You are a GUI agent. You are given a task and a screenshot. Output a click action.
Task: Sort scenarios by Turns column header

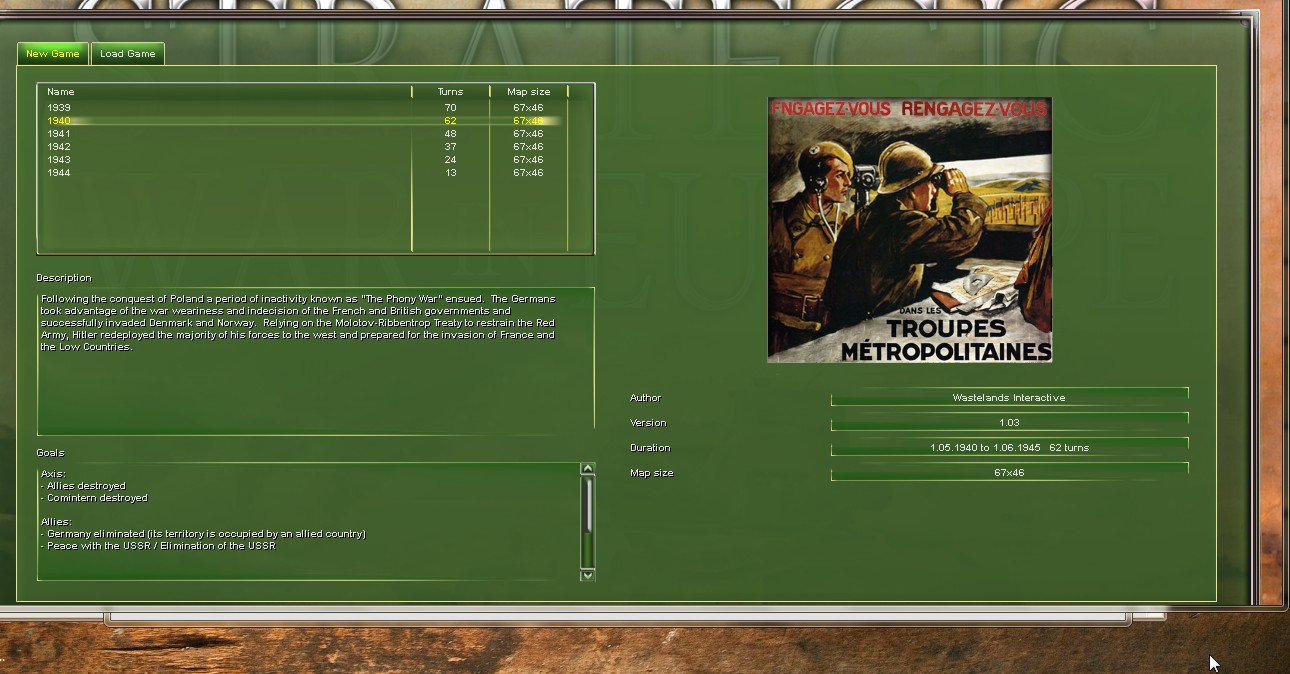[451, 91]
